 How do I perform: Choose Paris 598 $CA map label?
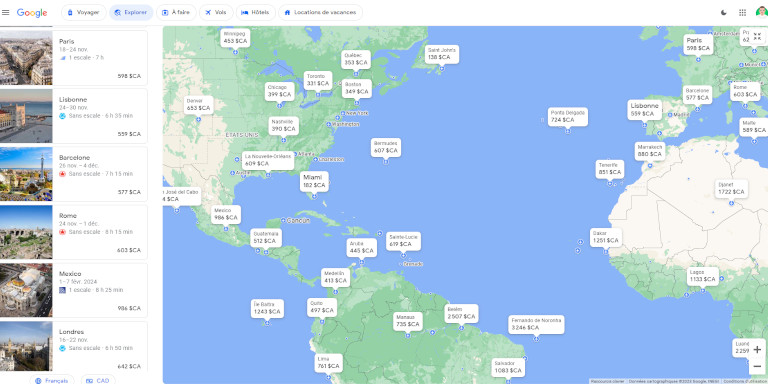click(698, 44)
